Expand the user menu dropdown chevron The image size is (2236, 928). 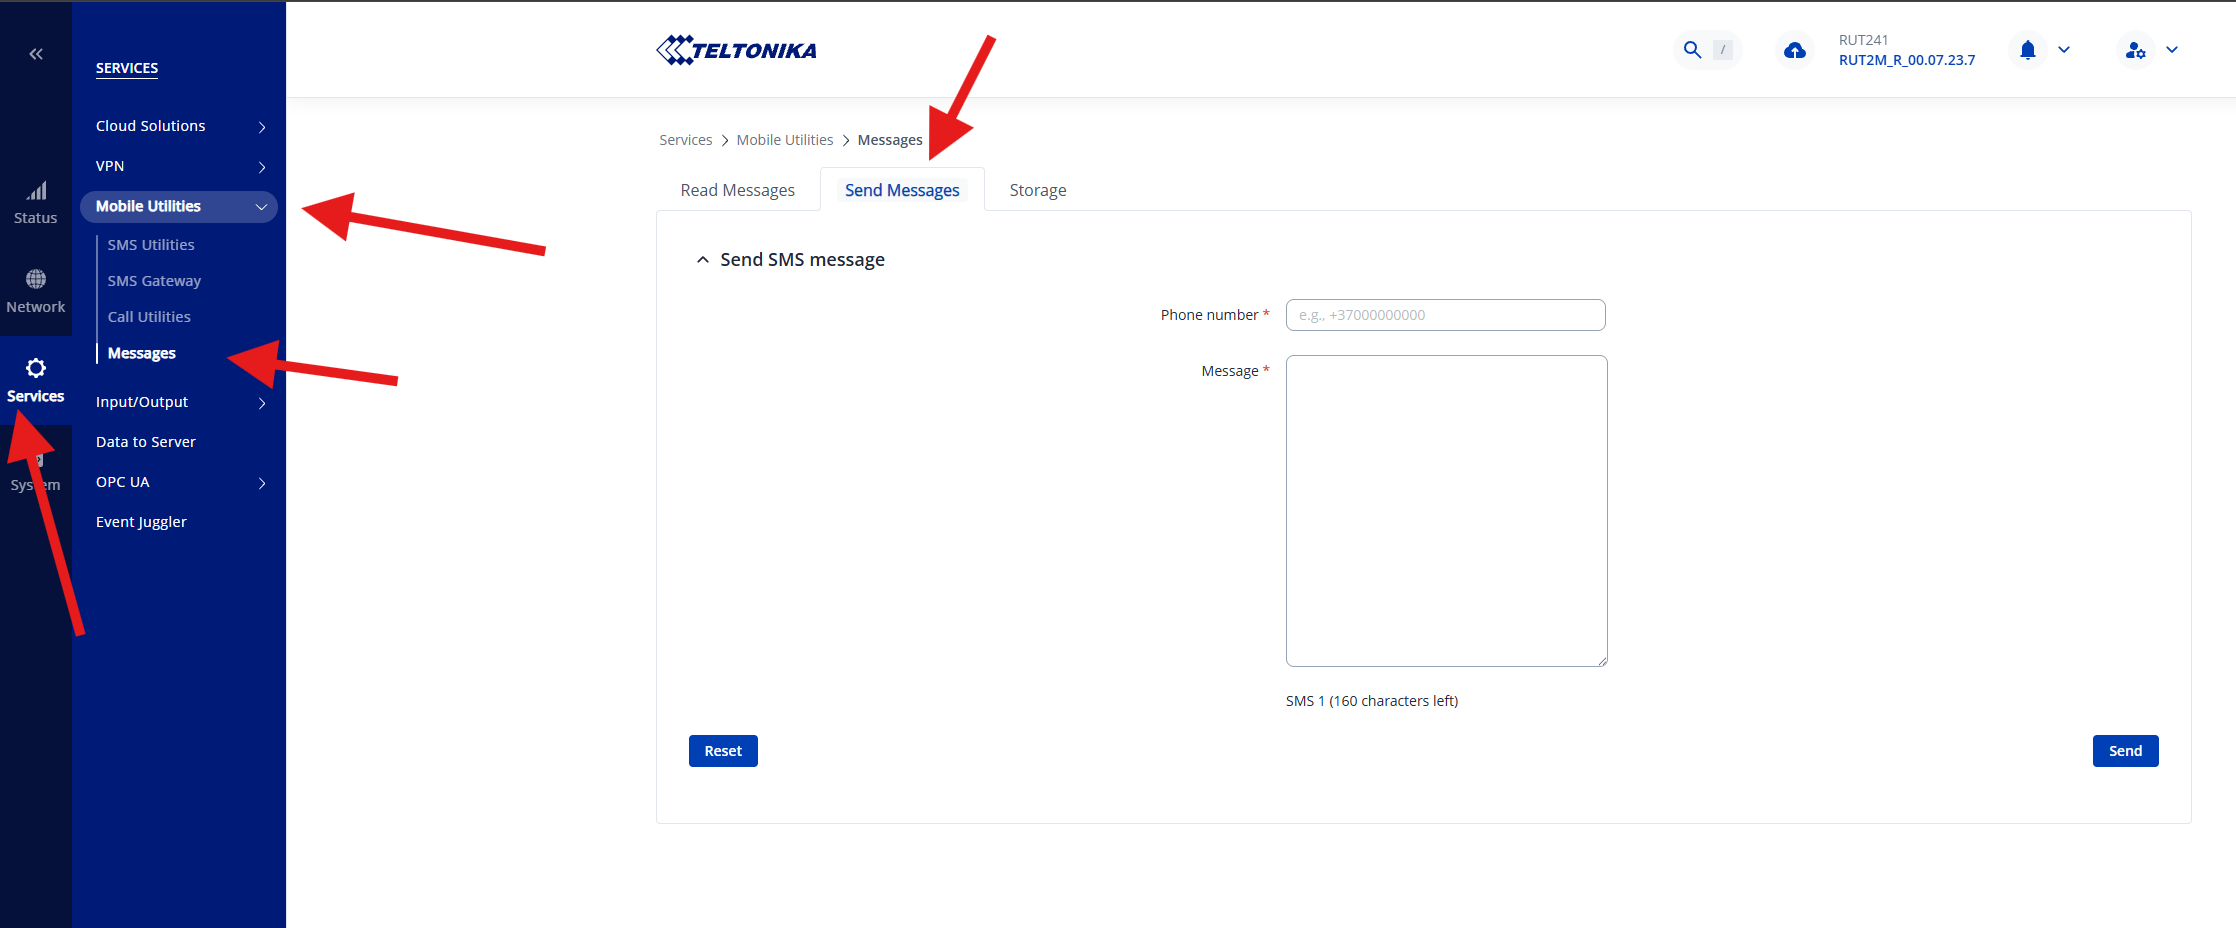pyautogui.click(x=2172, y=50)
